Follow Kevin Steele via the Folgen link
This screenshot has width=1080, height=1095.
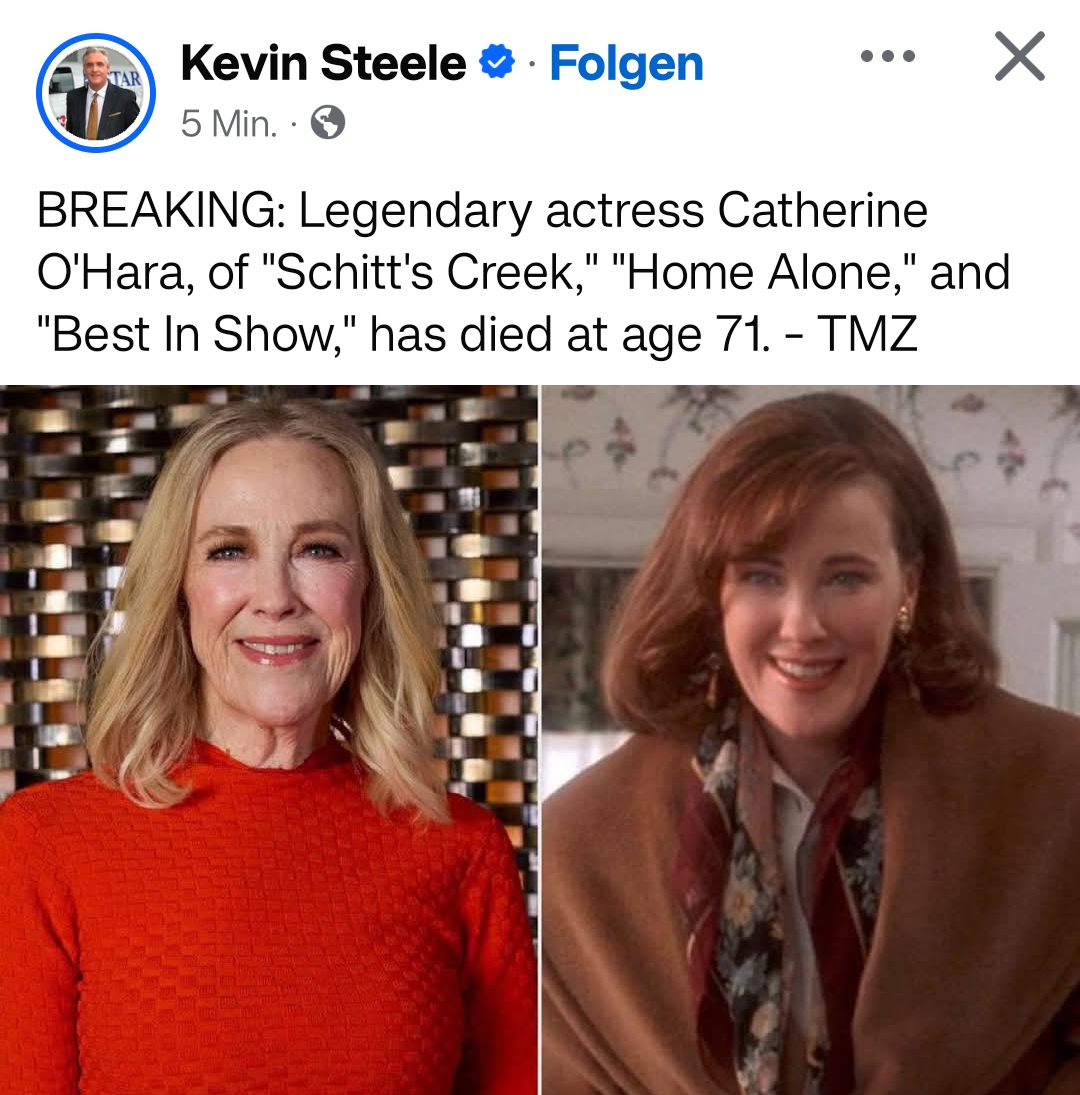626,64
